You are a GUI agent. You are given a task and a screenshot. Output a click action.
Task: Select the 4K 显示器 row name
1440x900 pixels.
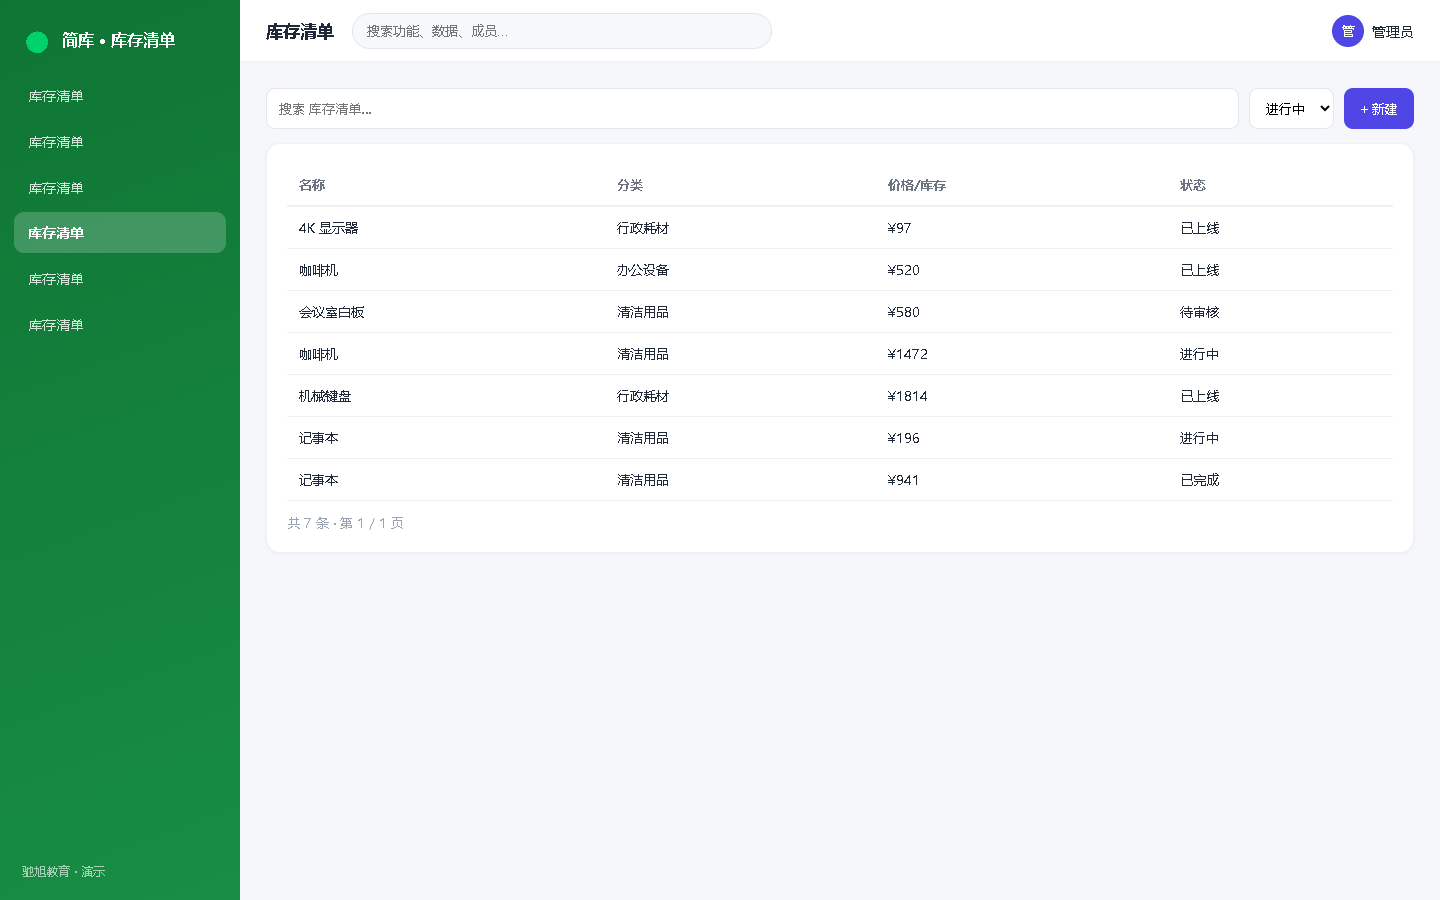click(328, 228)
